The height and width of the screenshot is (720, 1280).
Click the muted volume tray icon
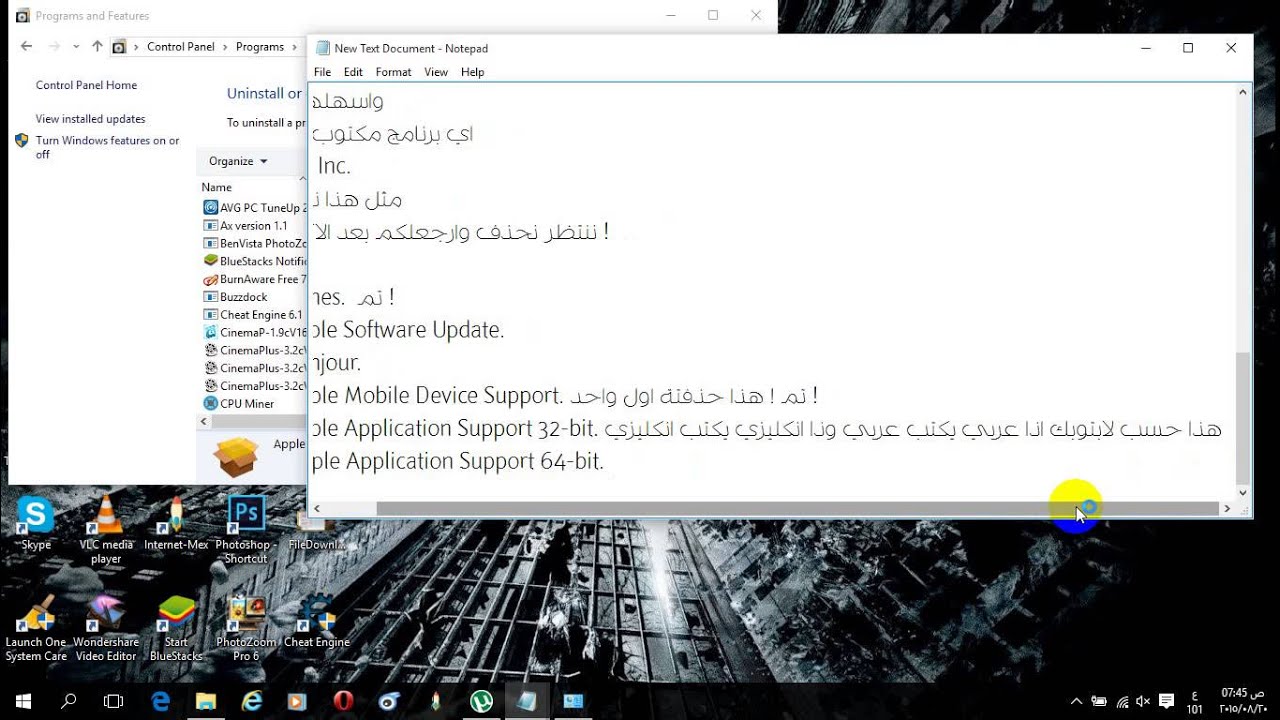(x=1143, y=701)
